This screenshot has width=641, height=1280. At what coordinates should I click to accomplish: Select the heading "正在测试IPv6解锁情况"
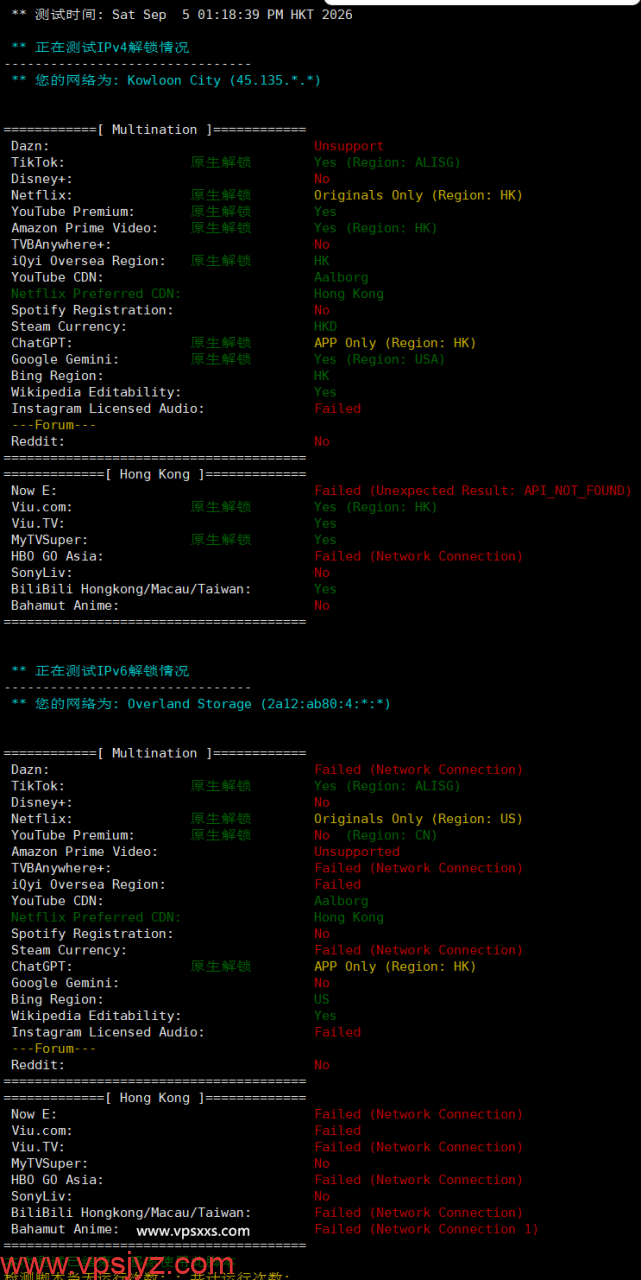(x=112, y=671)
